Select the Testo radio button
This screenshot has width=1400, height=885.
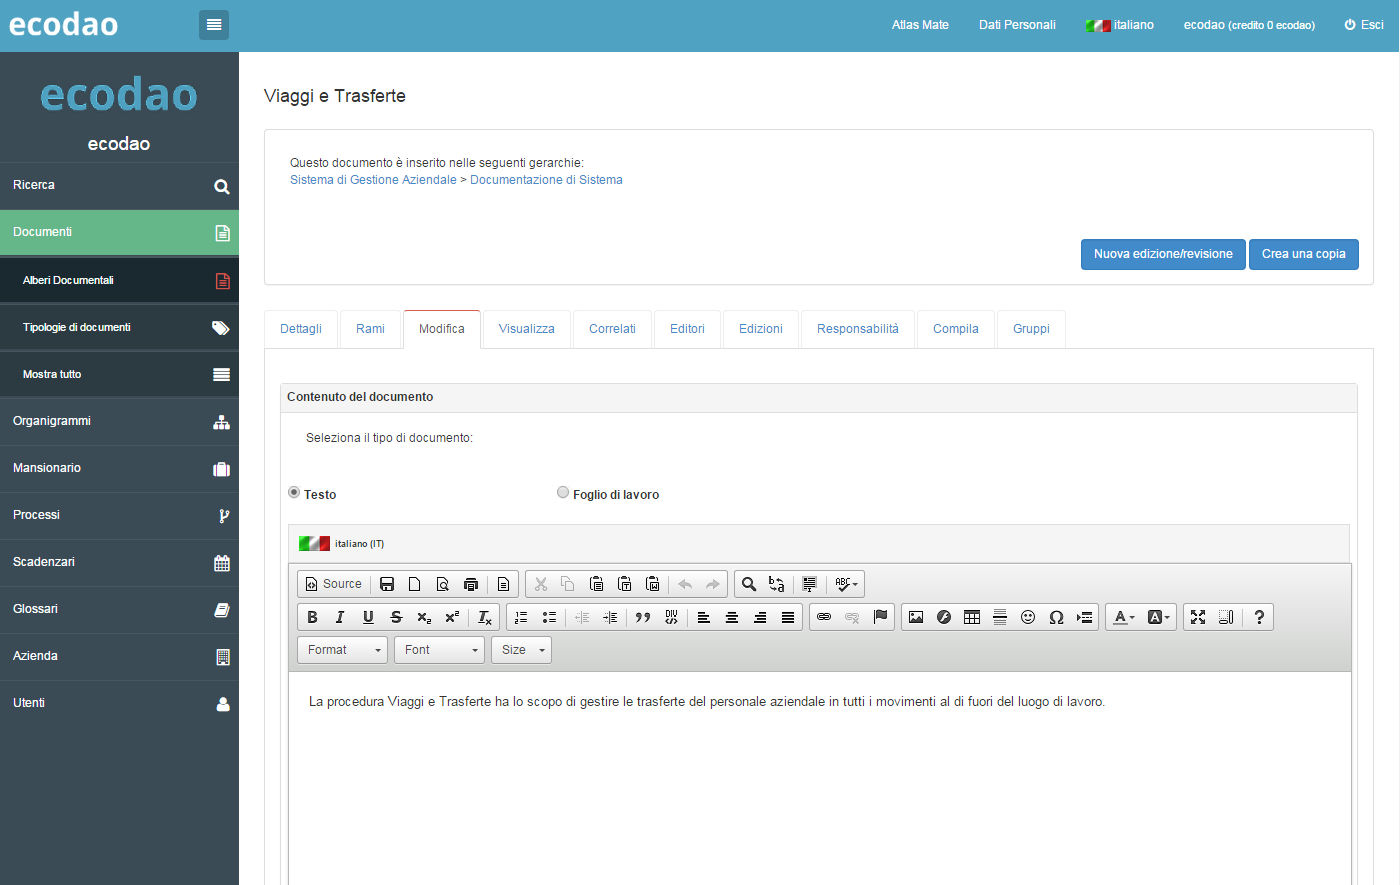(294, 492)
